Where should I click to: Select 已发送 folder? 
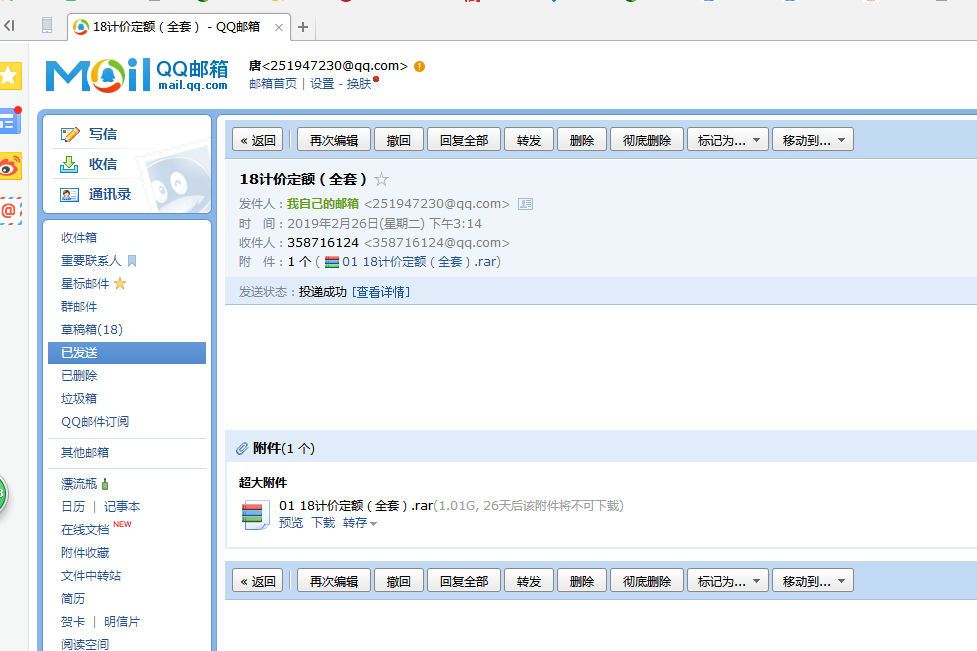(126, 353)
